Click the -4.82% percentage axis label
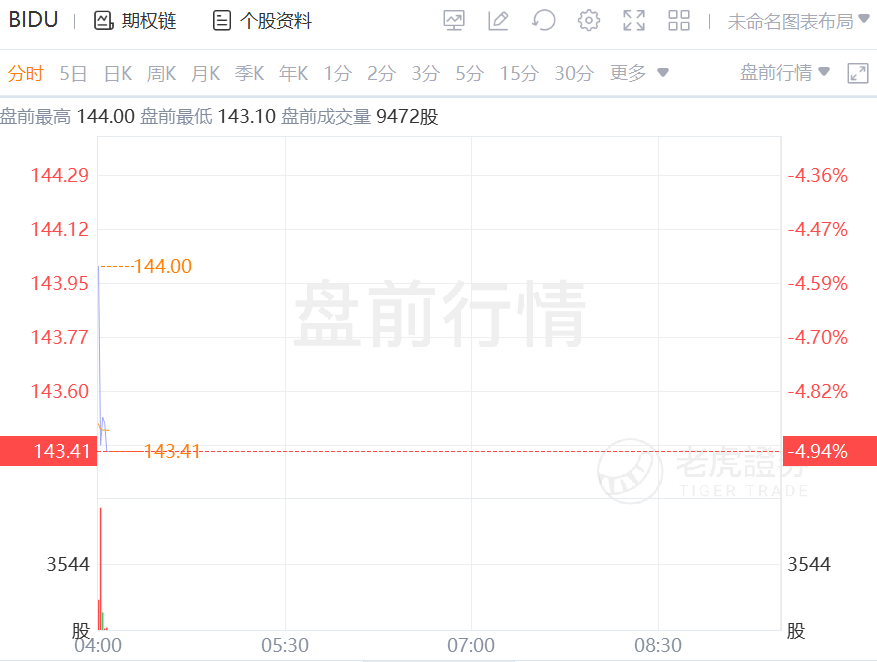Screen dimensions: 877x662 coord(818,391)
